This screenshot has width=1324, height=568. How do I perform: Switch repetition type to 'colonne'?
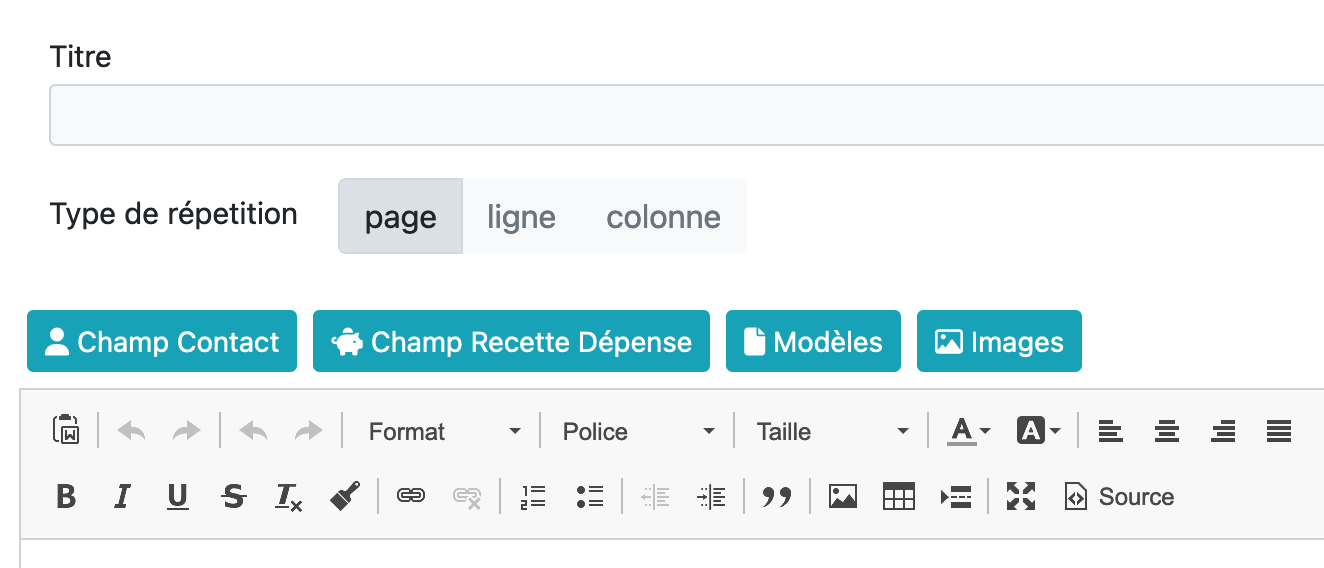663,216
